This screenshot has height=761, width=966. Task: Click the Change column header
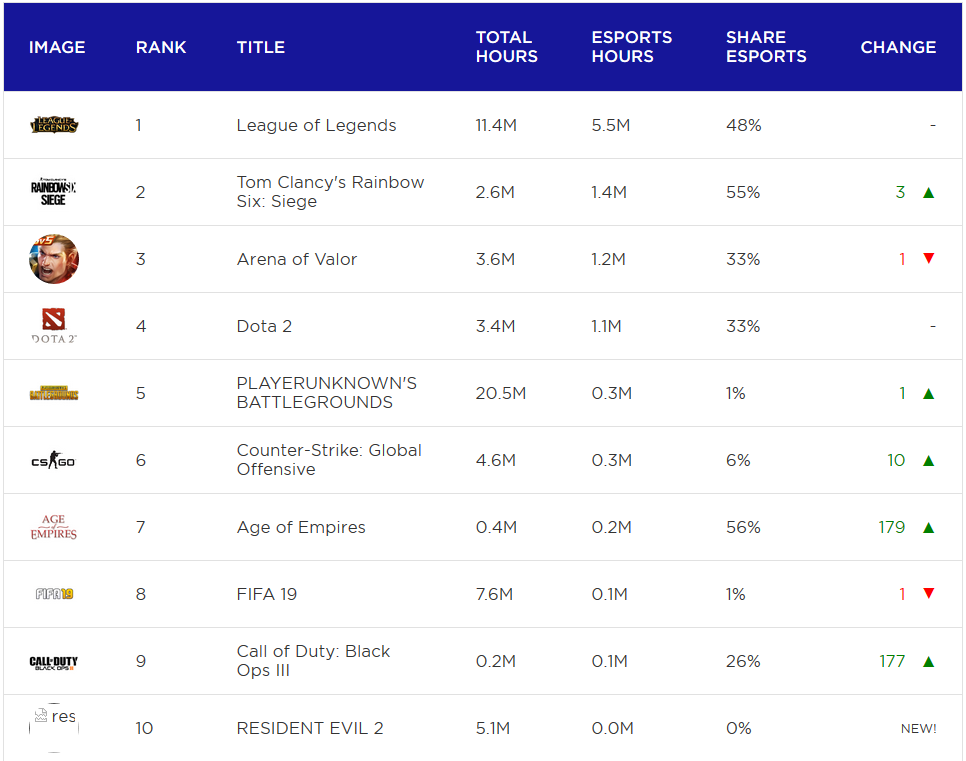tap(898, 47)
